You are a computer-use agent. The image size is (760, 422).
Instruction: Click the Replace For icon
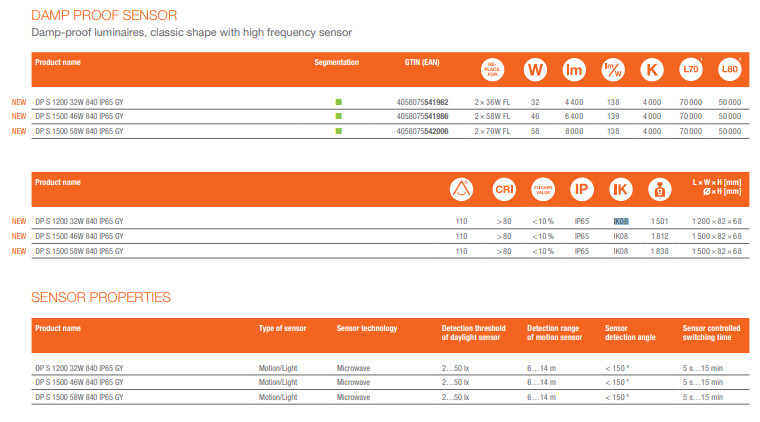(x=493, y=70)
